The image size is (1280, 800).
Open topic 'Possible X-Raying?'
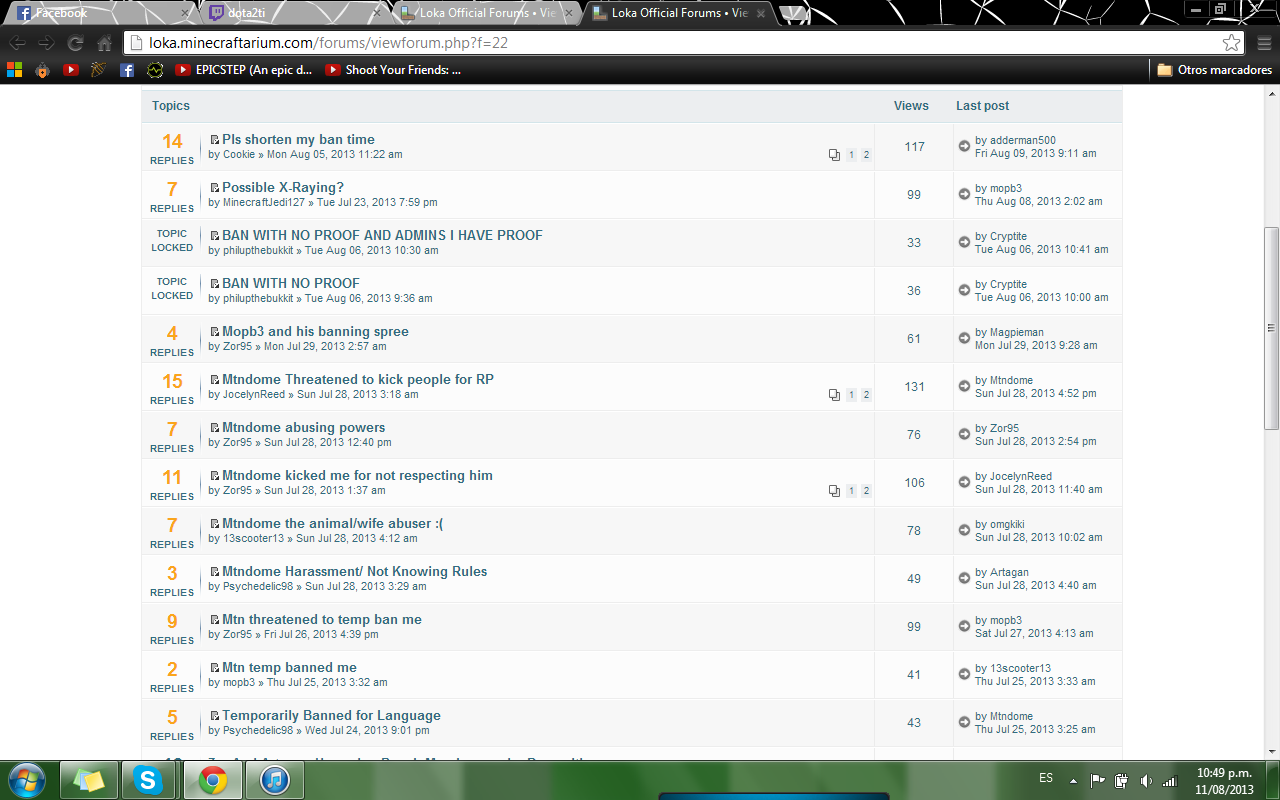(282, 187)
